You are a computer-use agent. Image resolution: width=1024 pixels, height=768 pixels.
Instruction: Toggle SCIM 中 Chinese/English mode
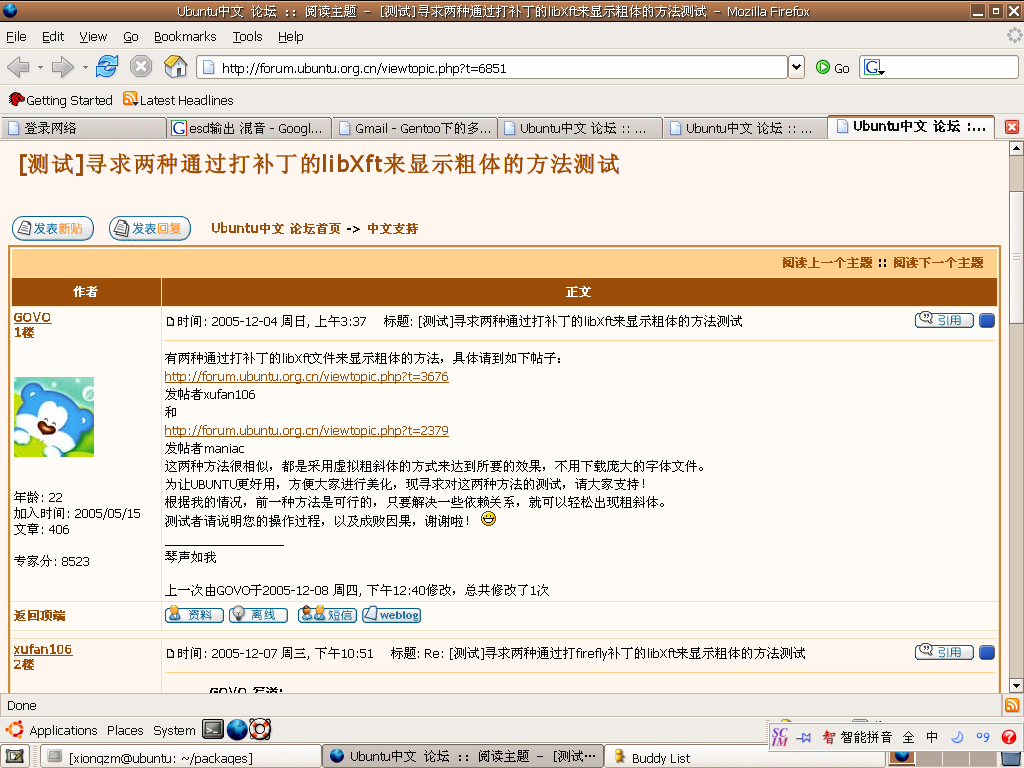[932, 737]
